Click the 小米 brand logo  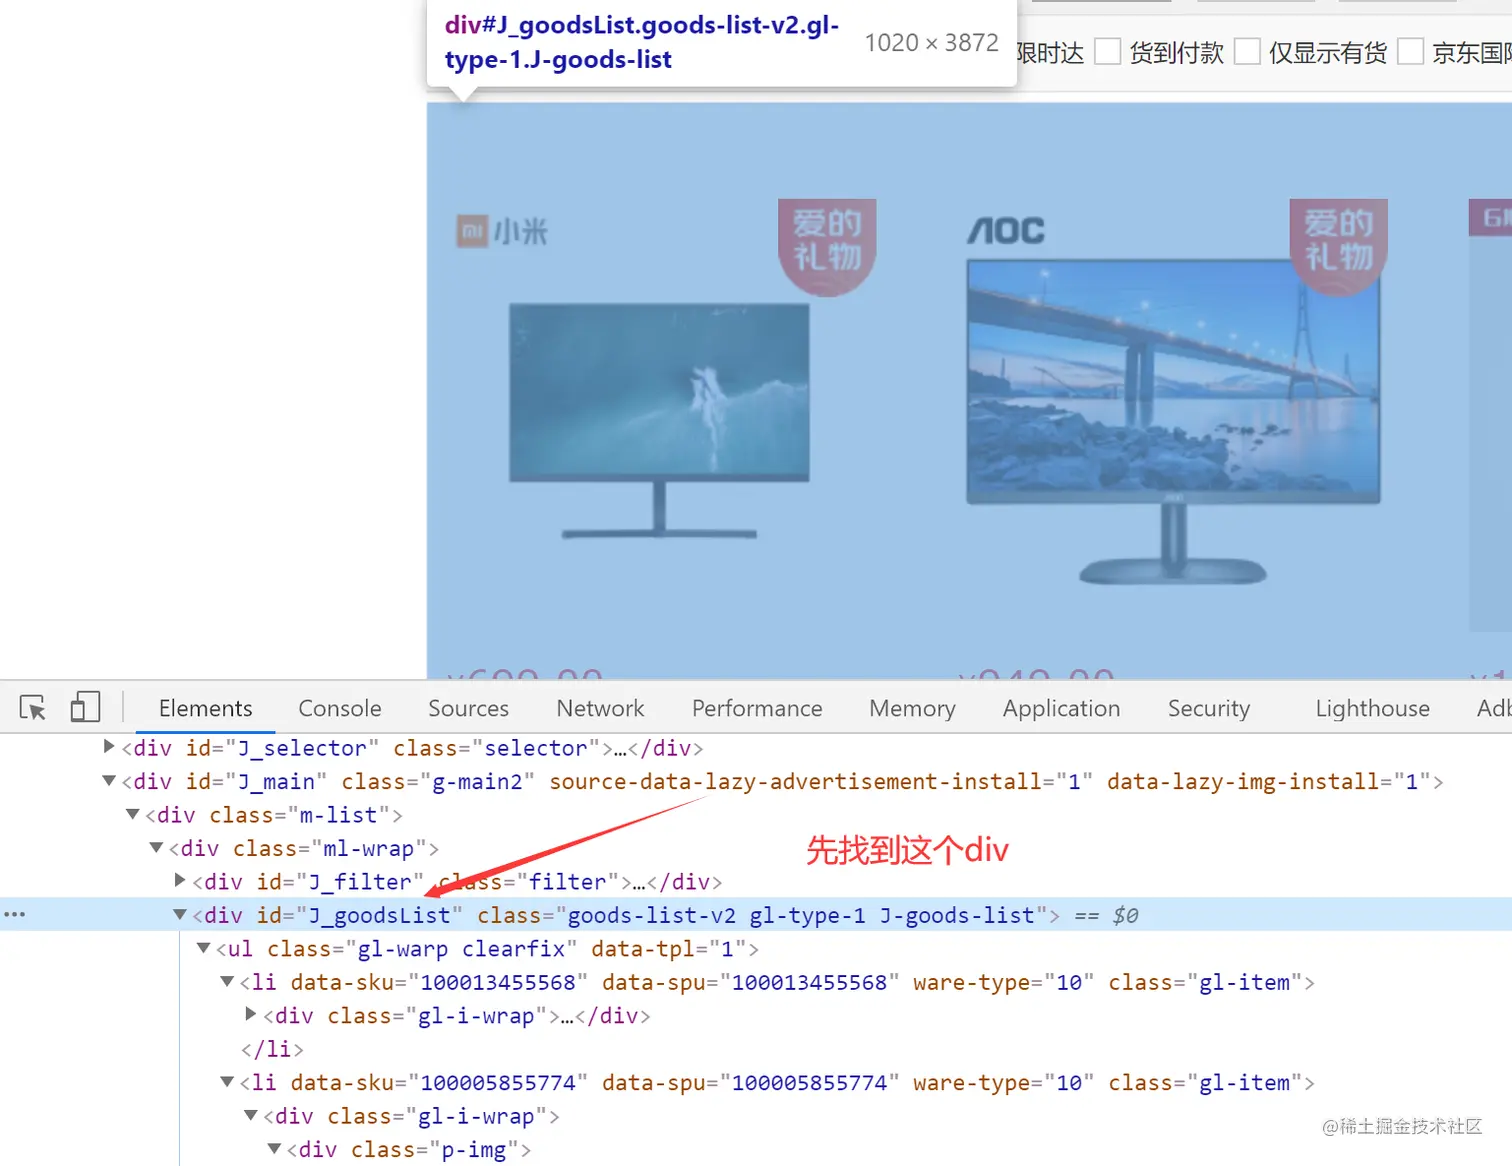(x=503, y=231)
